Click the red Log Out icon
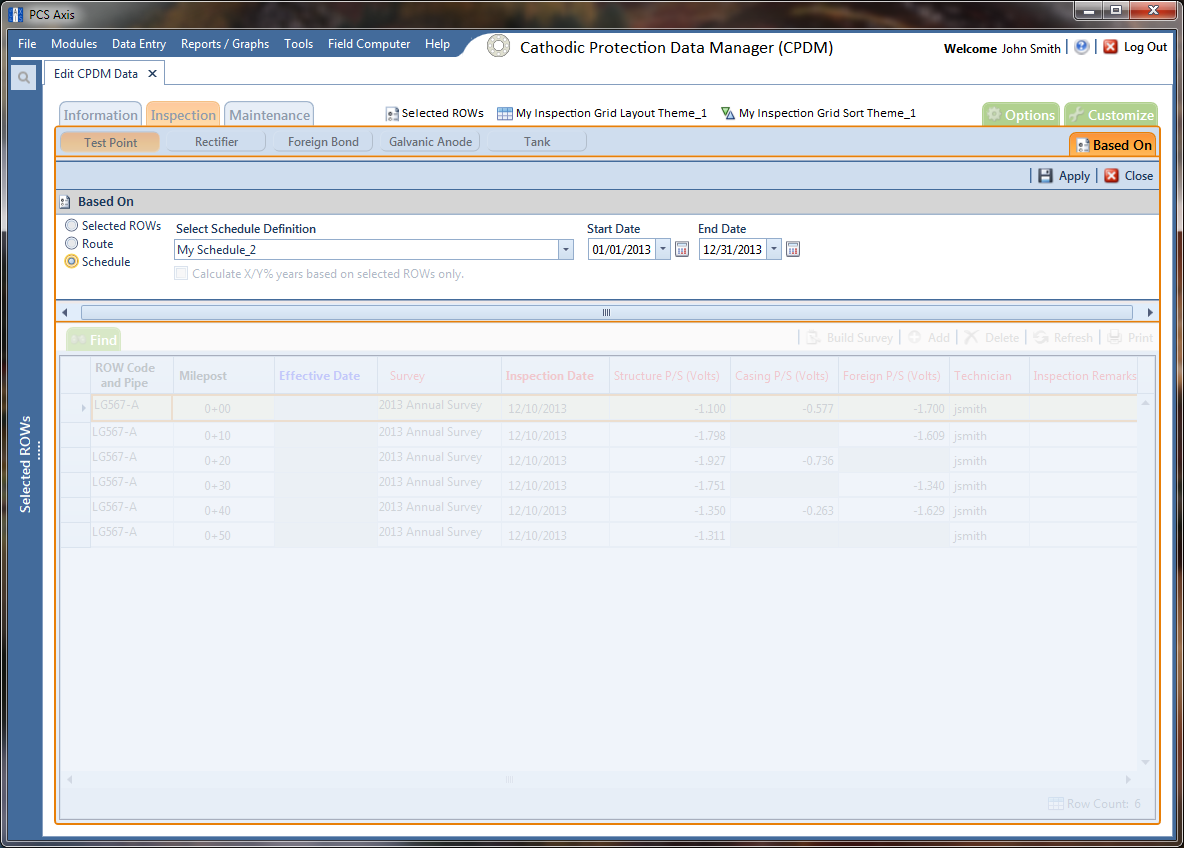 (1110, 47)
